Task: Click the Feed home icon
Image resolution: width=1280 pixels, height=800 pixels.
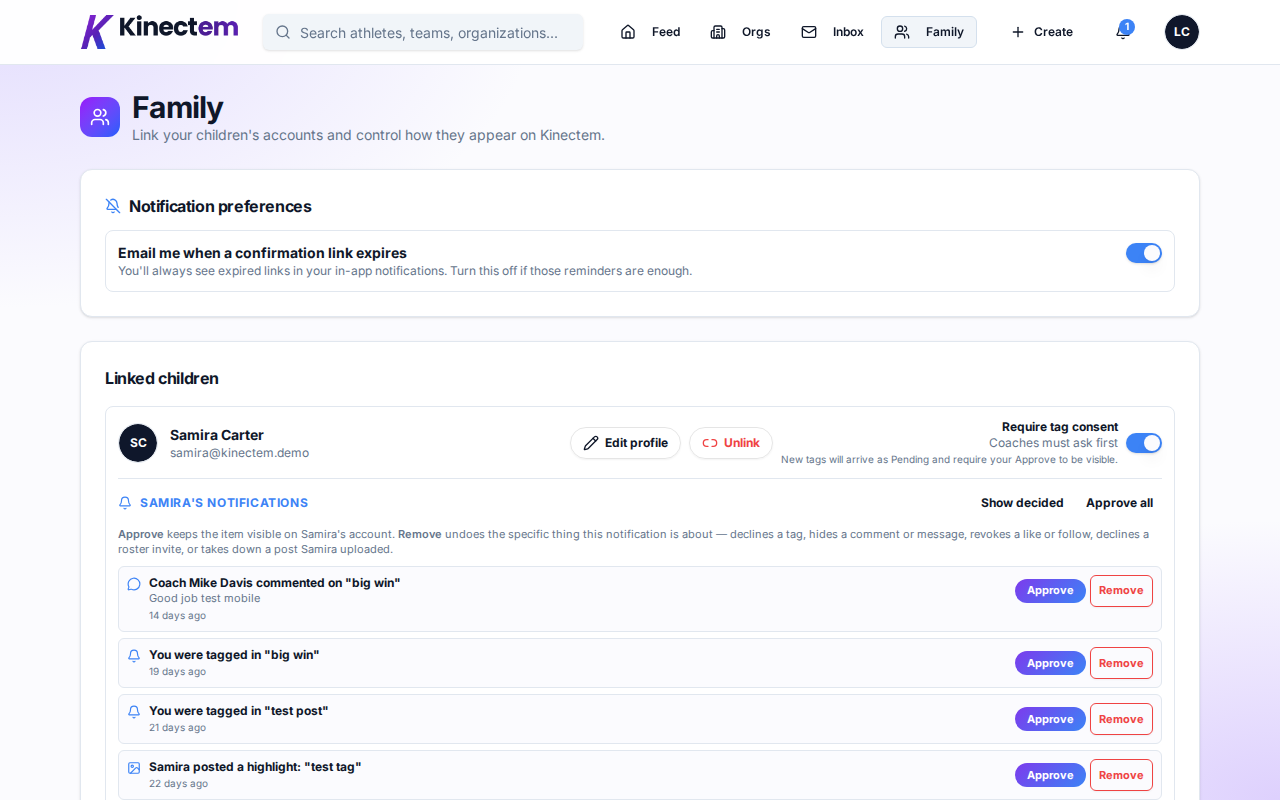Action: (x=628, y=32)
